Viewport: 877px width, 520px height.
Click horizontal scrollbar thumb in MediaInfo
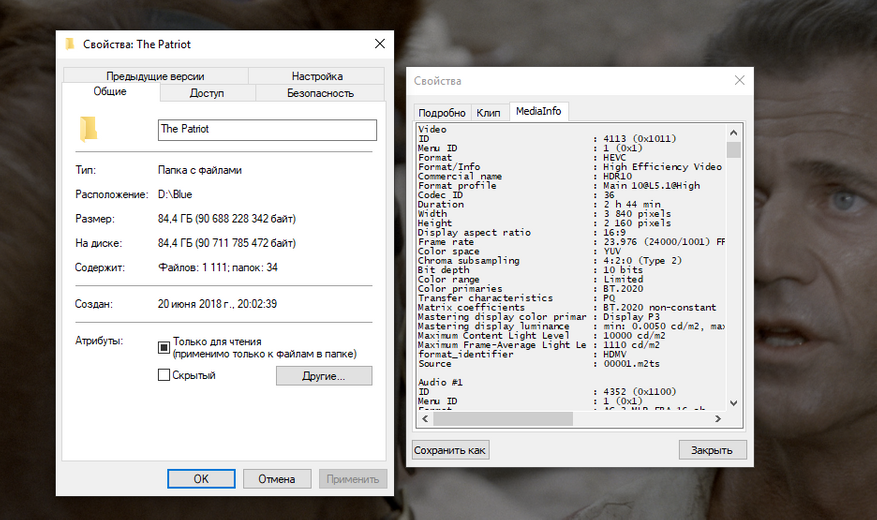(502, 419)
